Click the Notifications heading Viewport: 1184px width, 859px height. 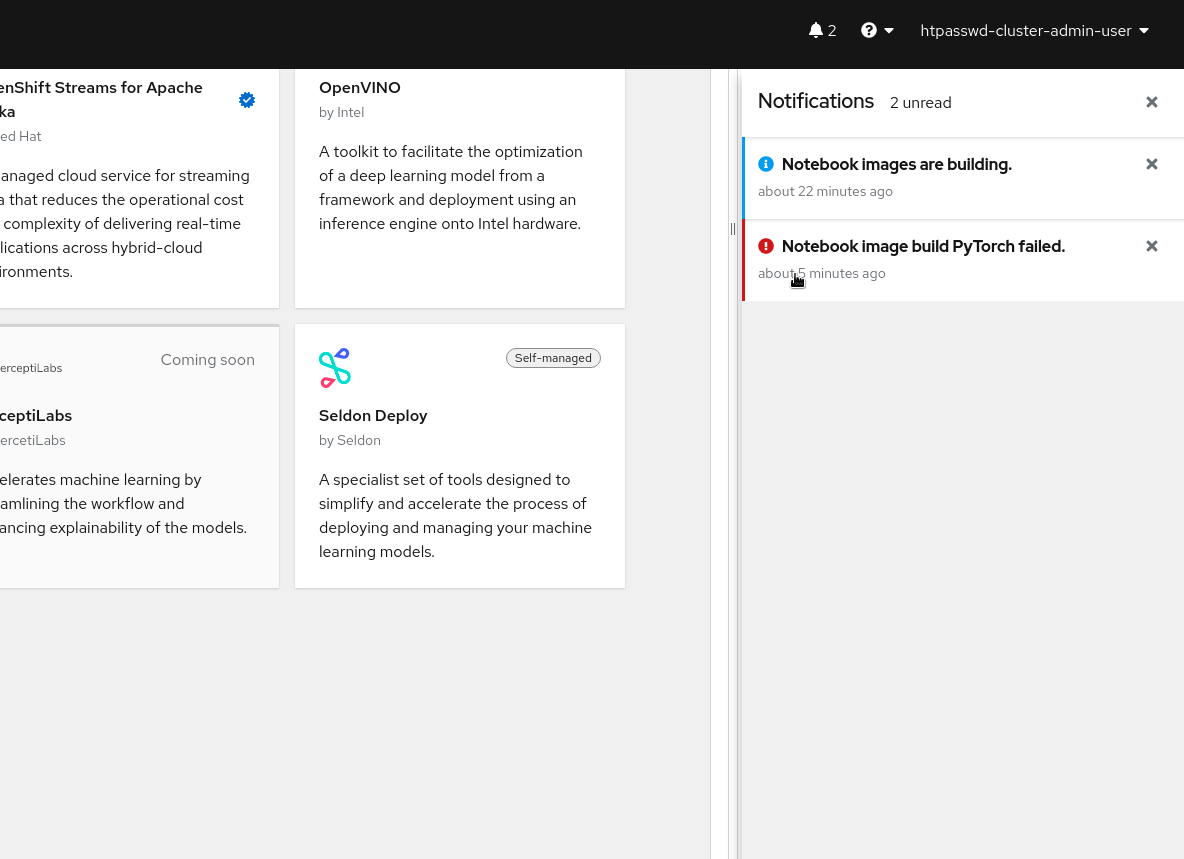816,101
